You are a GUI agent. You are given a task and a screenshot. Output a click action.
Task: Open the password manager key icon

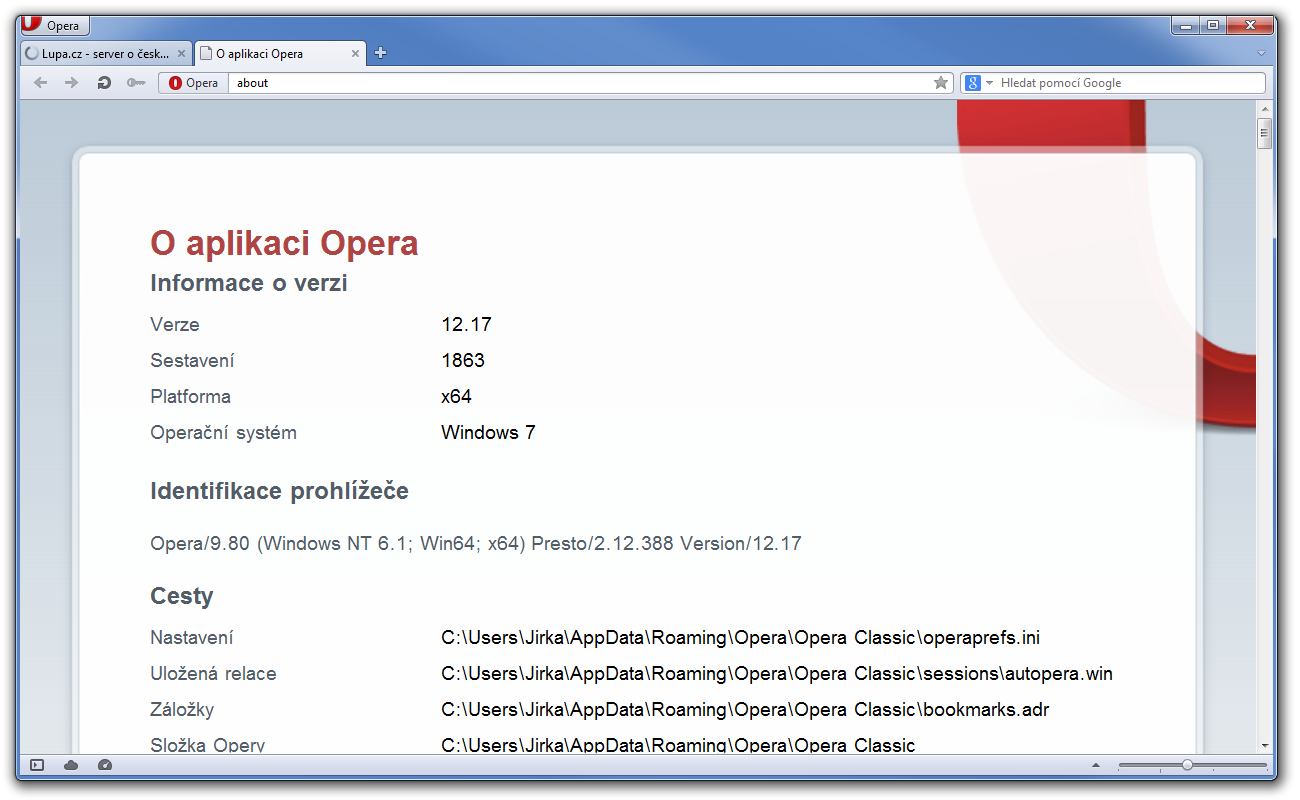[x=136, y=83]
